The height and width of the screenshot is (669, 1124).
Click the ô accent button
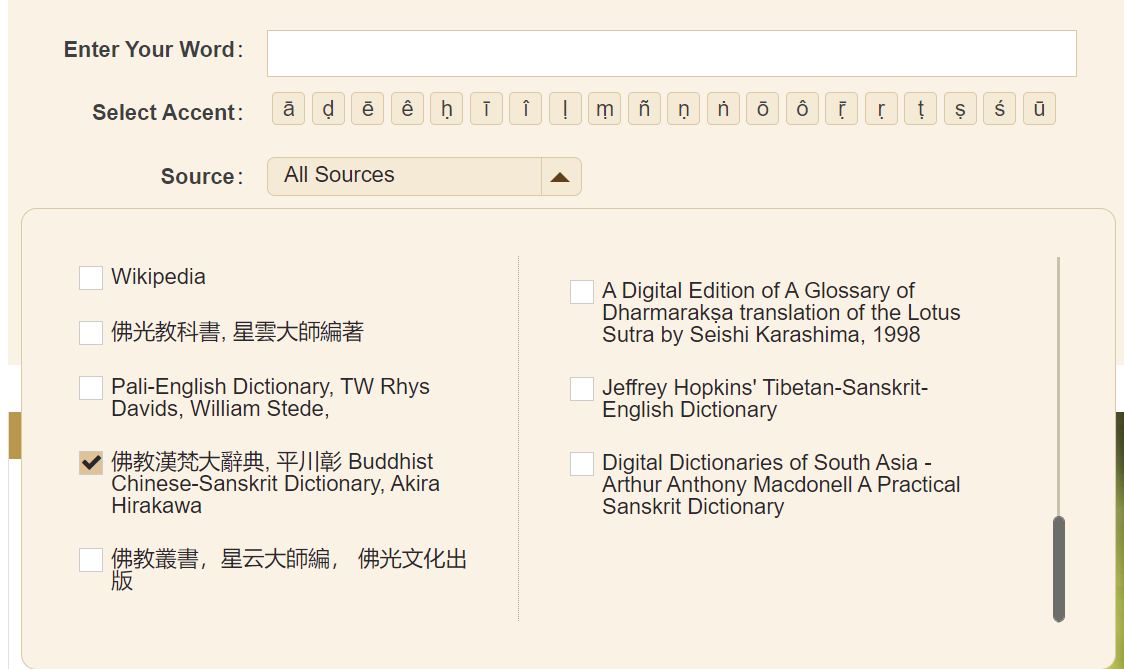tap(802, 109)
